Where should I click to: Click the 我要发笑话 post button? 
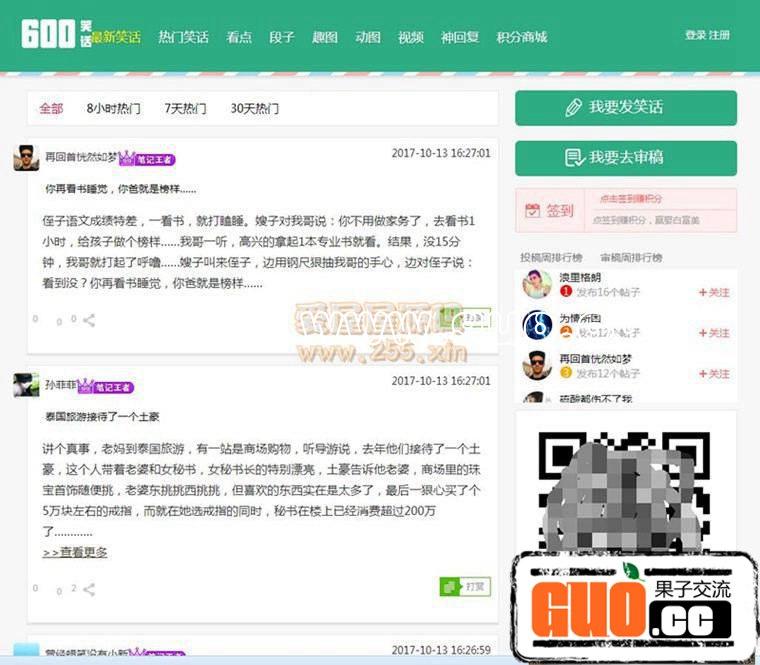(625, 108)
